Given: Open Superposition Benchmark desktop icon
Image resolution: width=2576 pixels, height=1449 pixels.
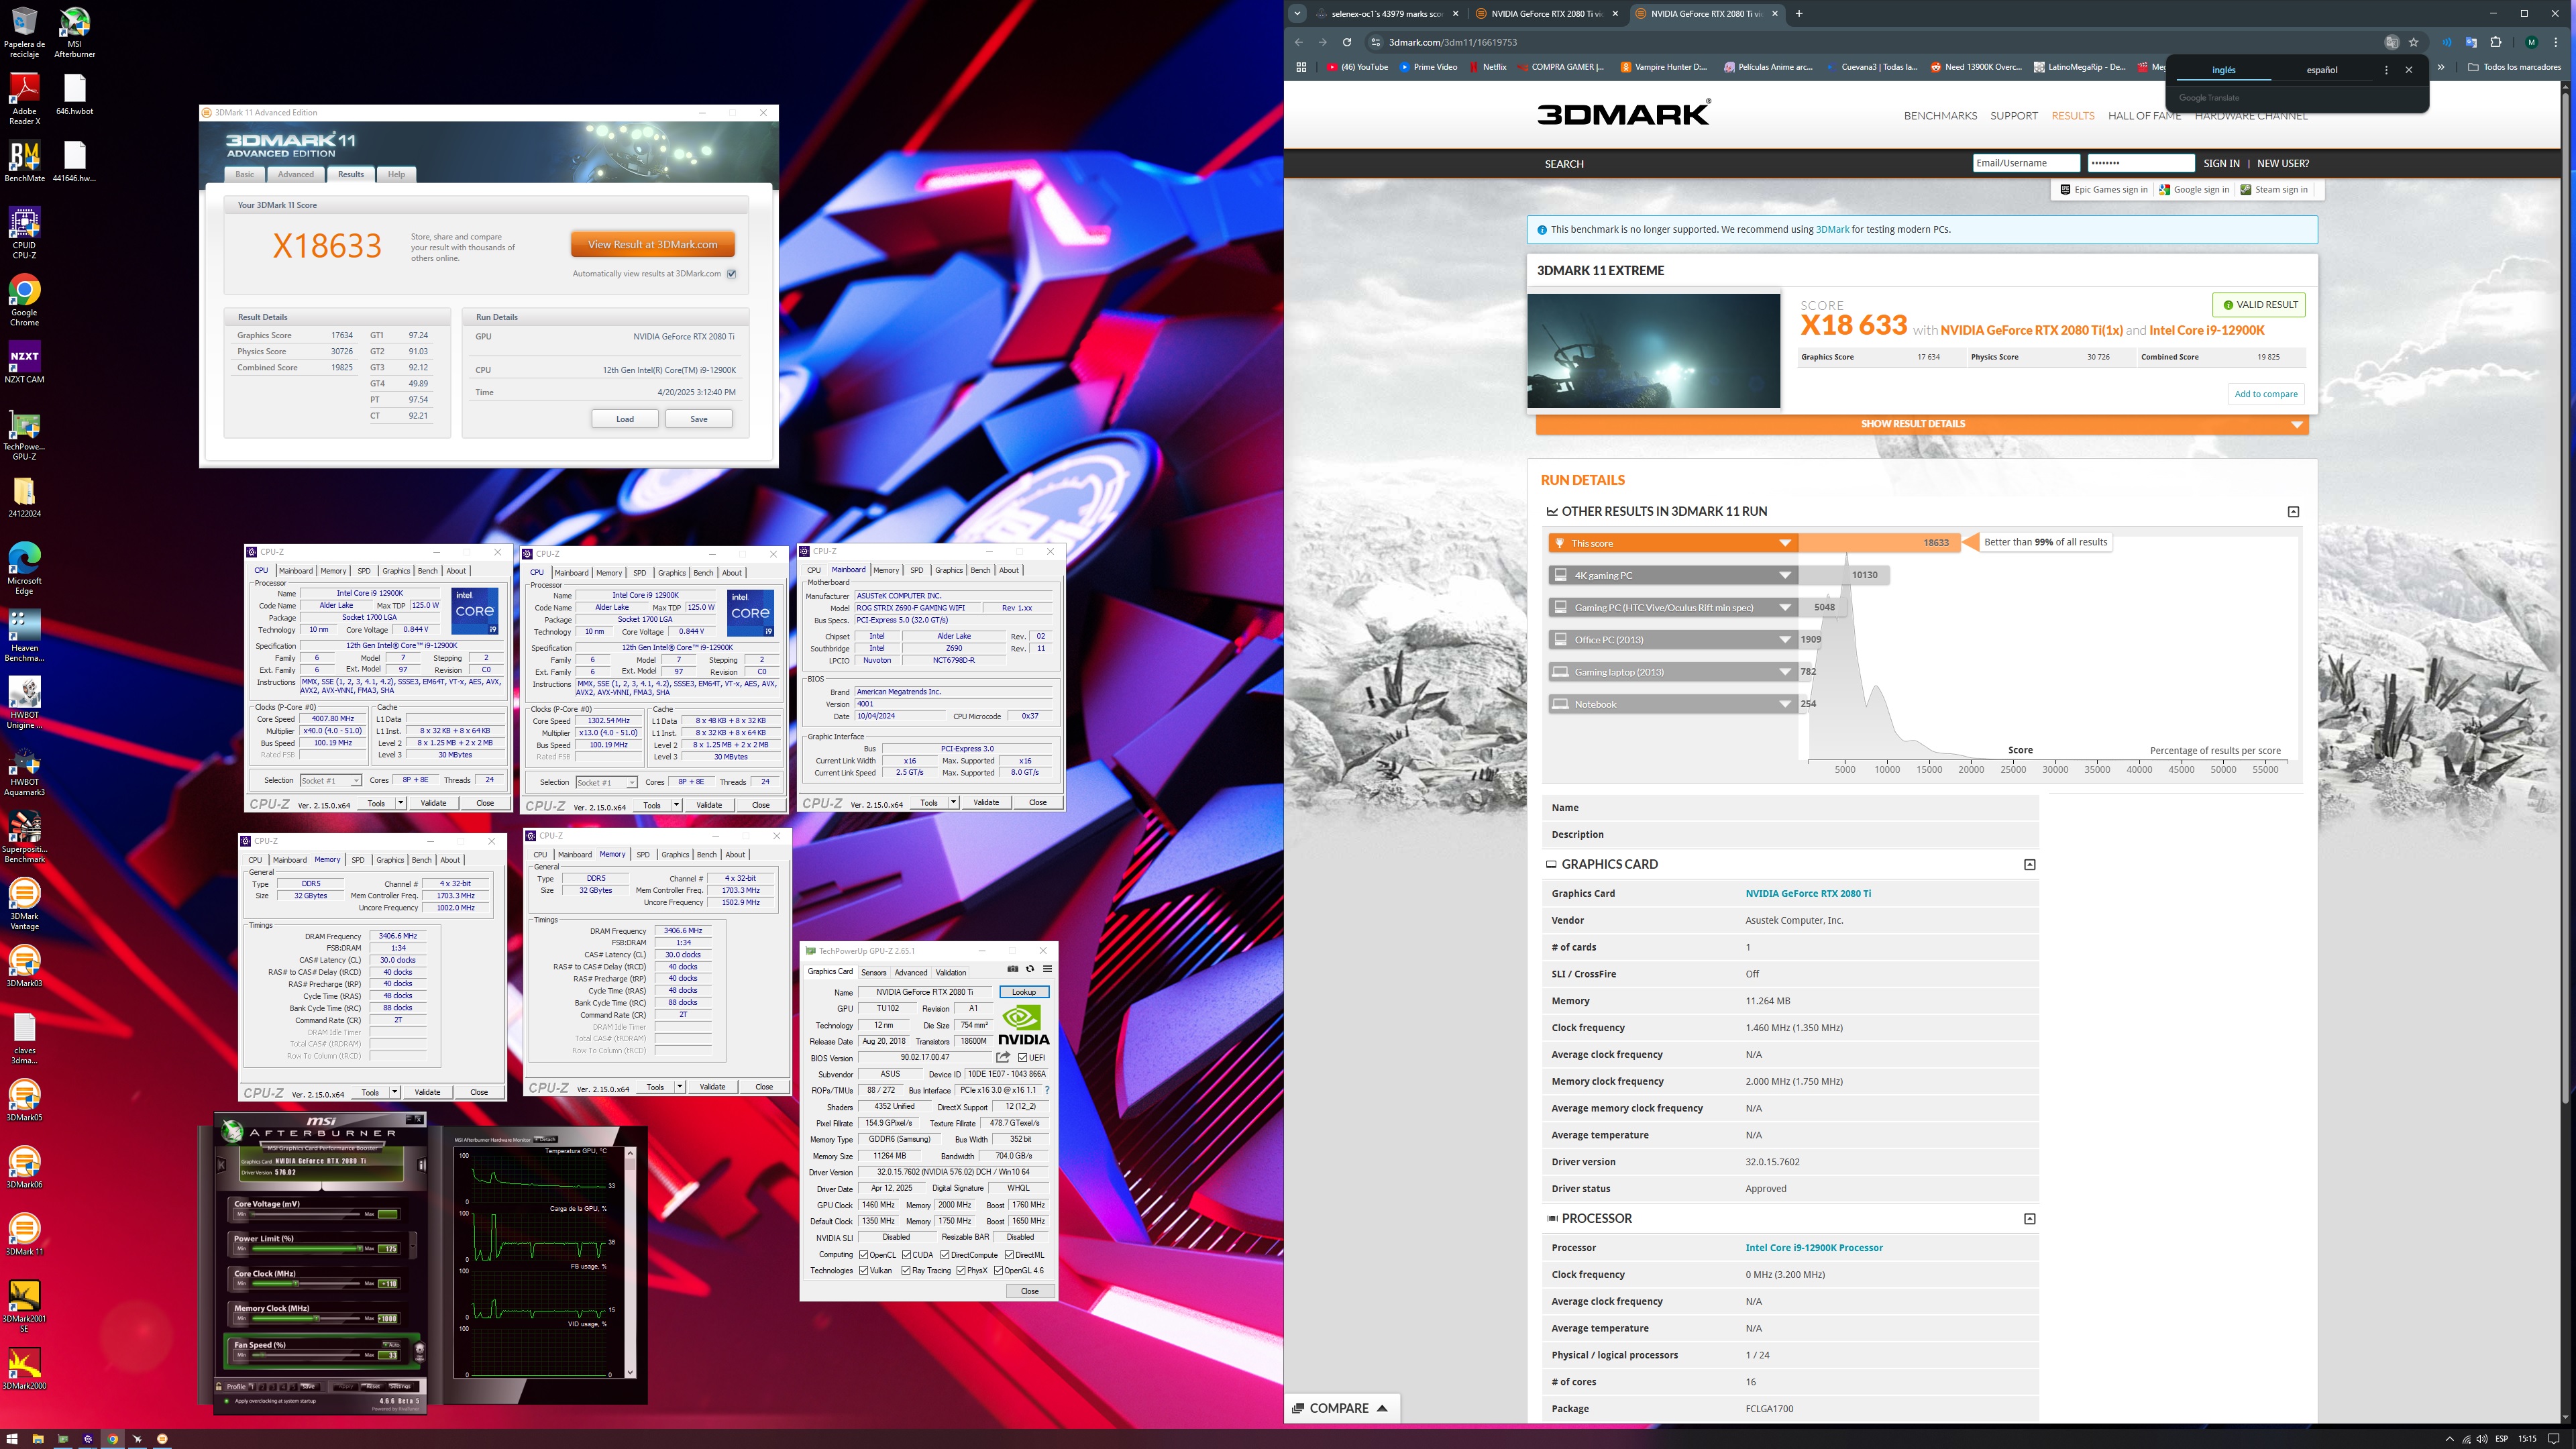Looking at the screenshot, I should coord(24,838).
